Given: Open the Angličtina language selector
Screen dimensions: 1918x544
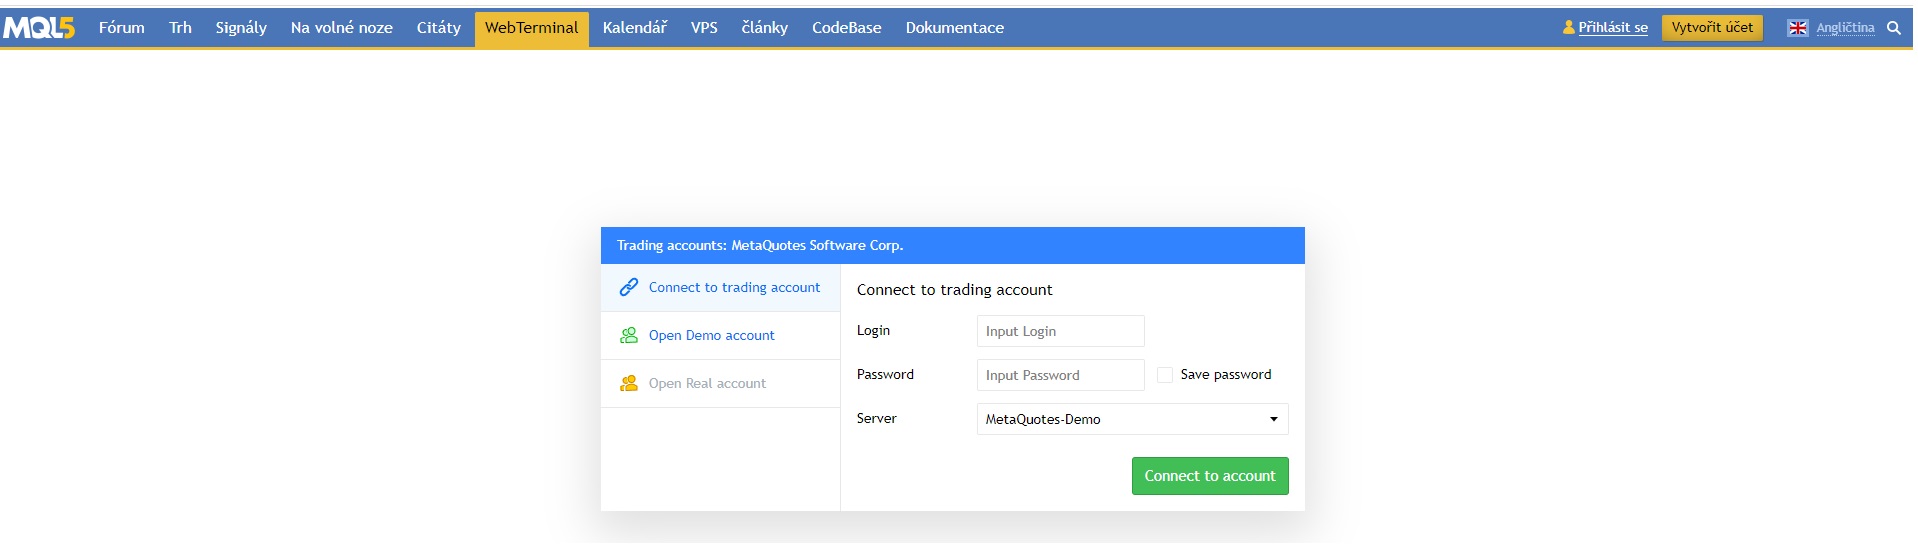Looking at the screenshot, I should coord(1845,28).
